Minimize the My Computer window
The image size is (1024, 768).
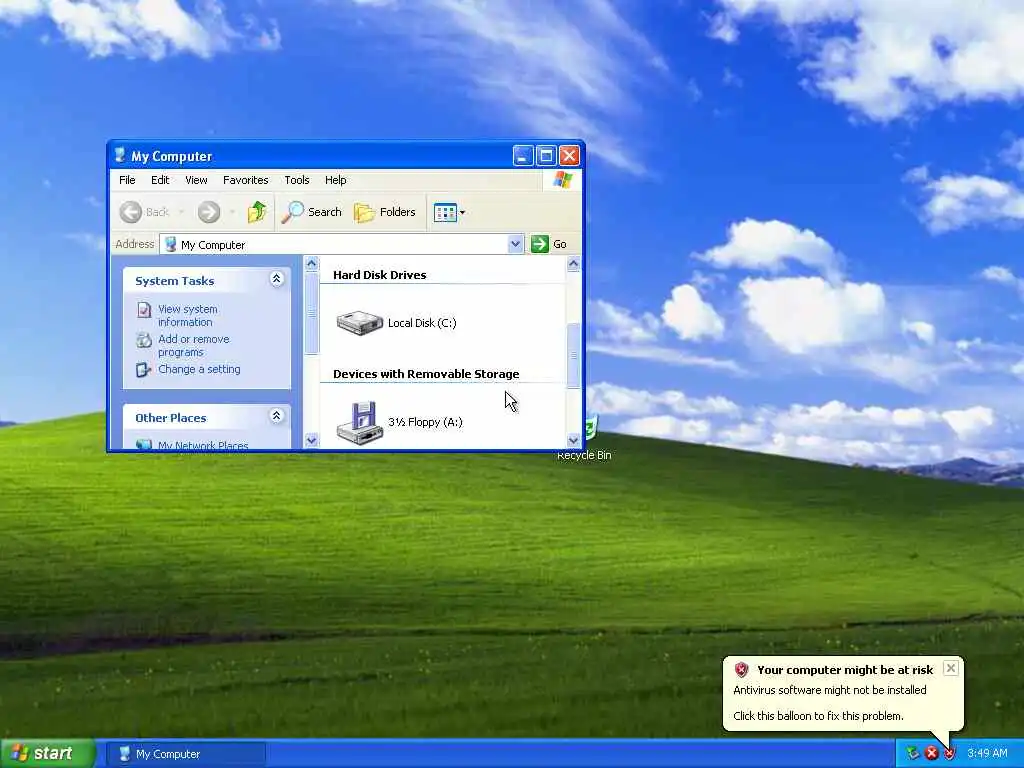coord(522,155)
